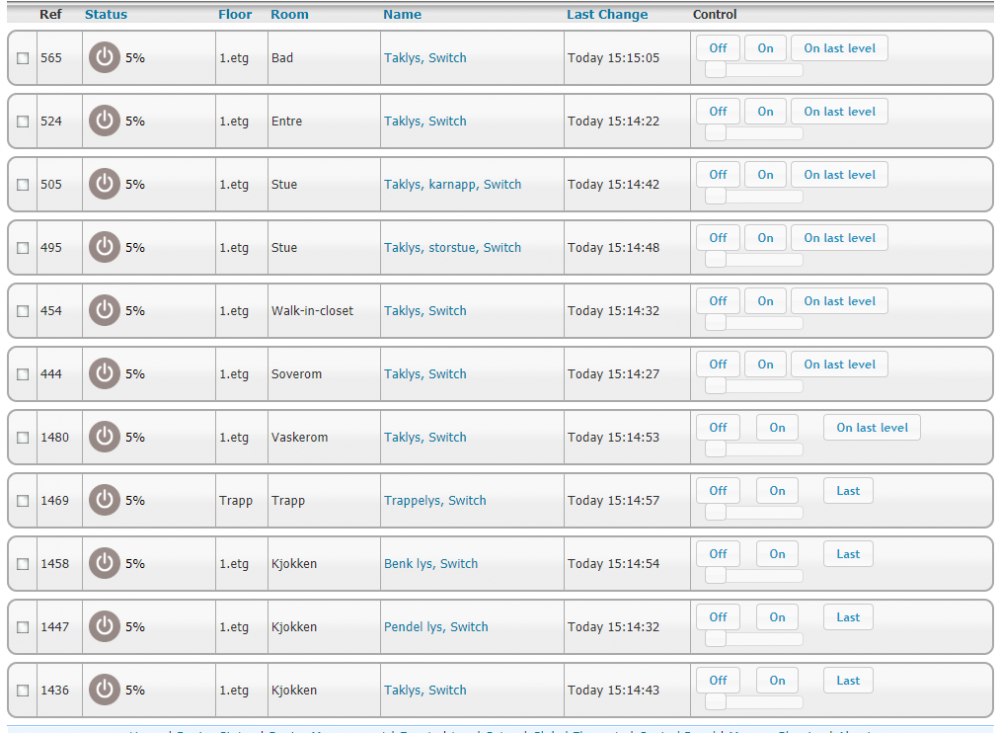
Task: Click the Trapp row power icon
Action: 104,500
